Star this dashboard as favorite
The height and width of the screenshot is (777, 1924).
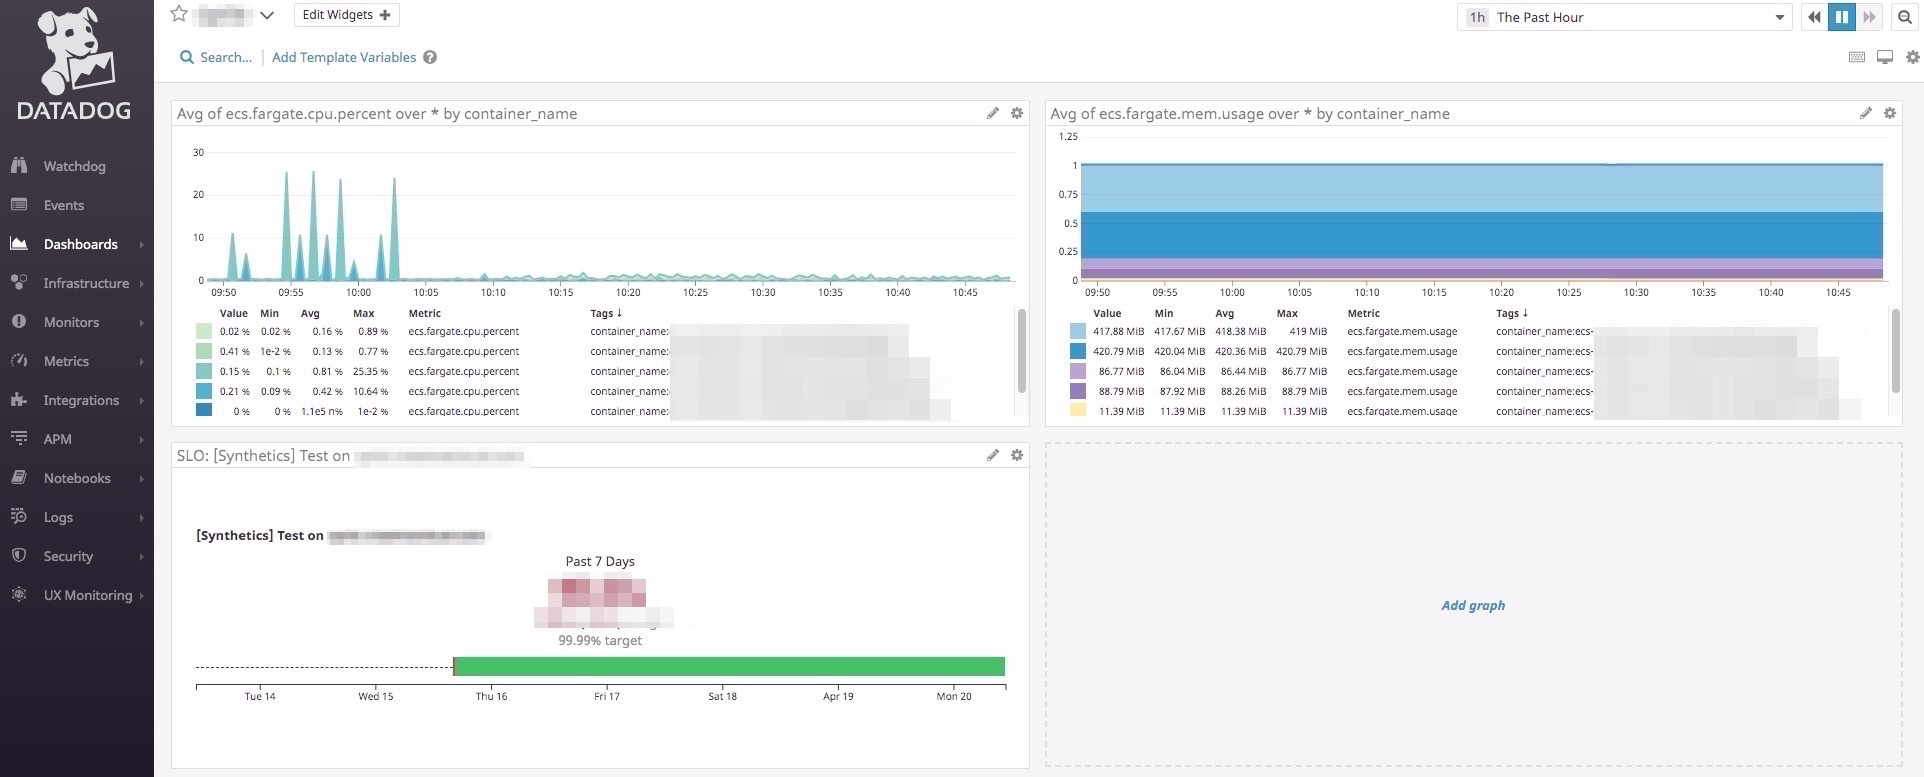179,14
